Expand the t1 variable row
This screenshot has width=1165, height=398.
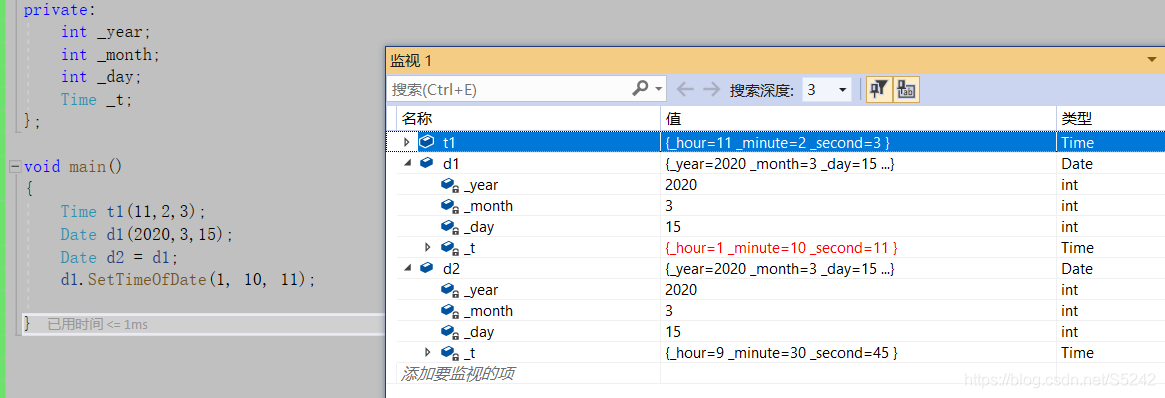(406, 142)
